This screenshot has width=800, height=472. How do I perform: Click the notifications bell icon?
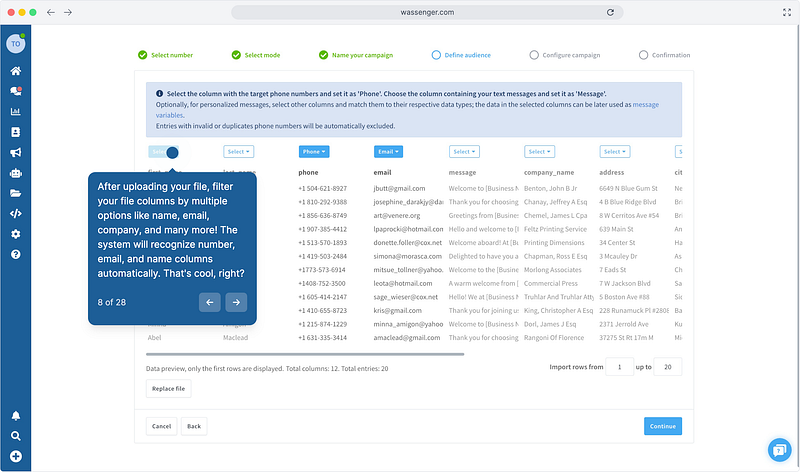tap(15, 415)
